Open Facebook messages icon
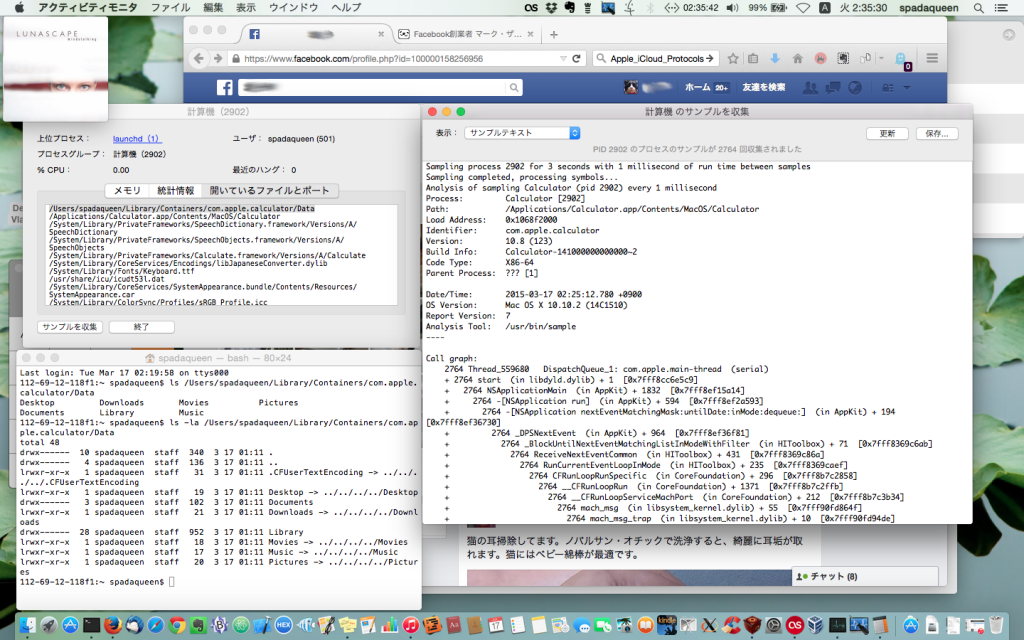Image resolution: width=1024 pixels, height=640 pixels. pyautogui.click(x=833, y=87)
